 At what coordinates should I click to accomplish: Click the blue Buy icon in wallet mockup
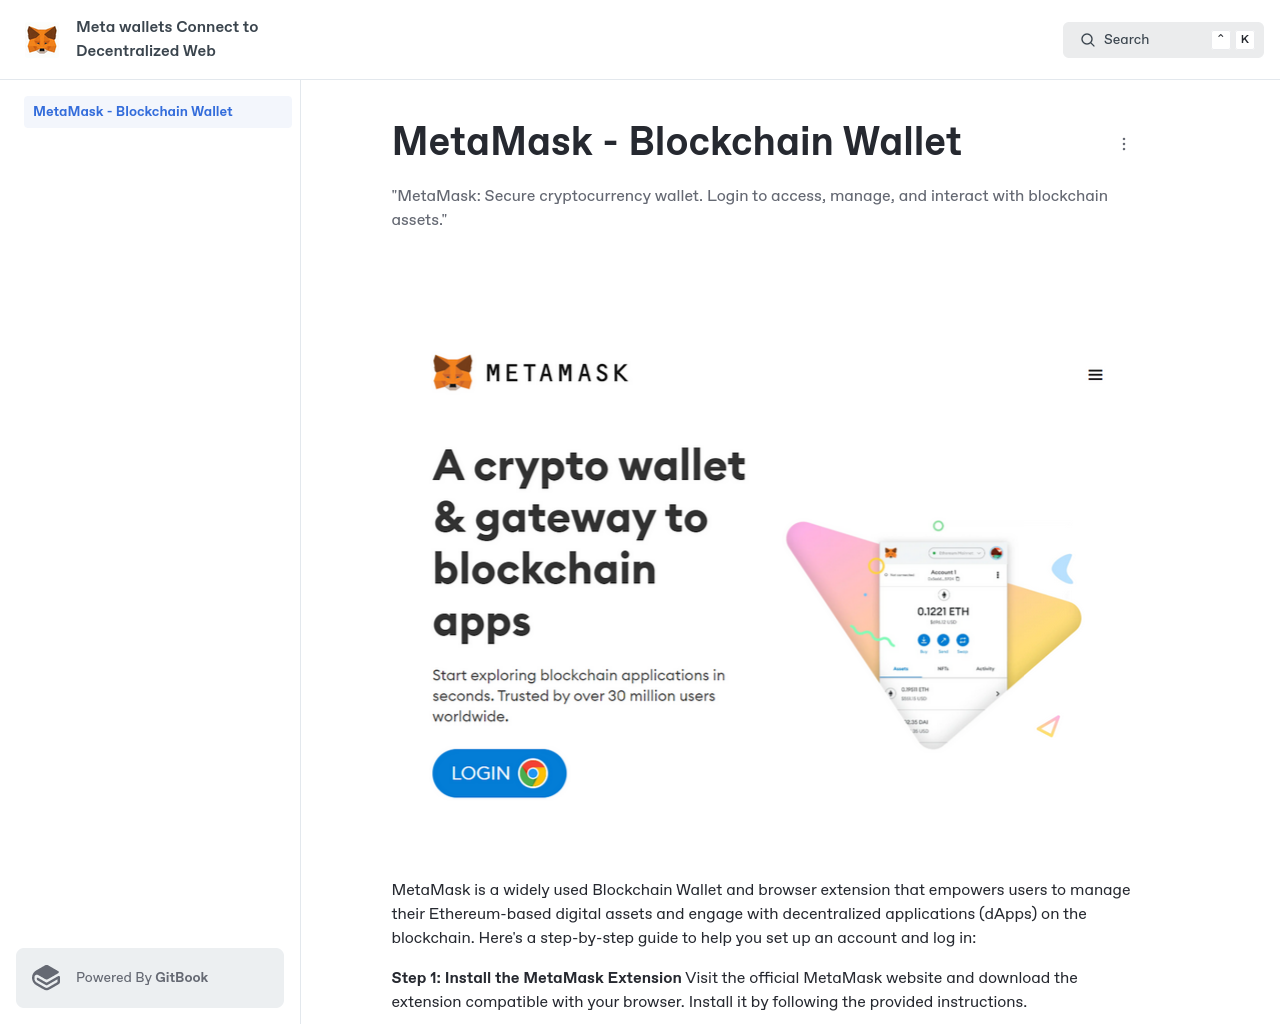(x=924, y=640)
